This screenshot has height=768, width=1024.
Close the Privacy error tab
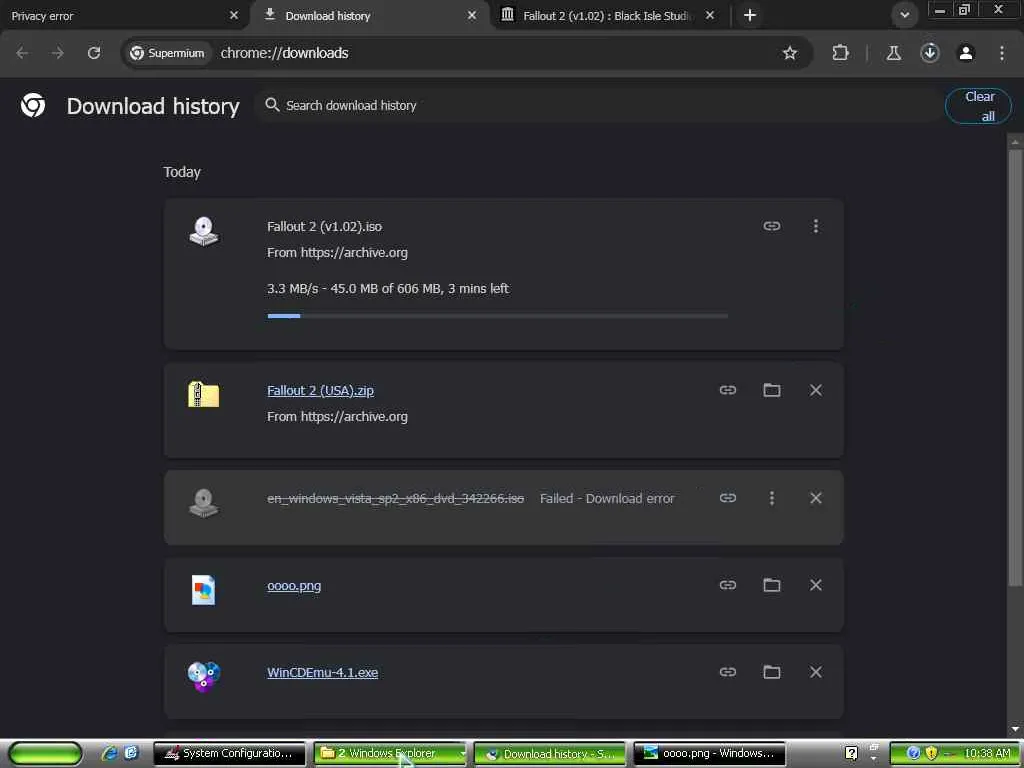234,15
